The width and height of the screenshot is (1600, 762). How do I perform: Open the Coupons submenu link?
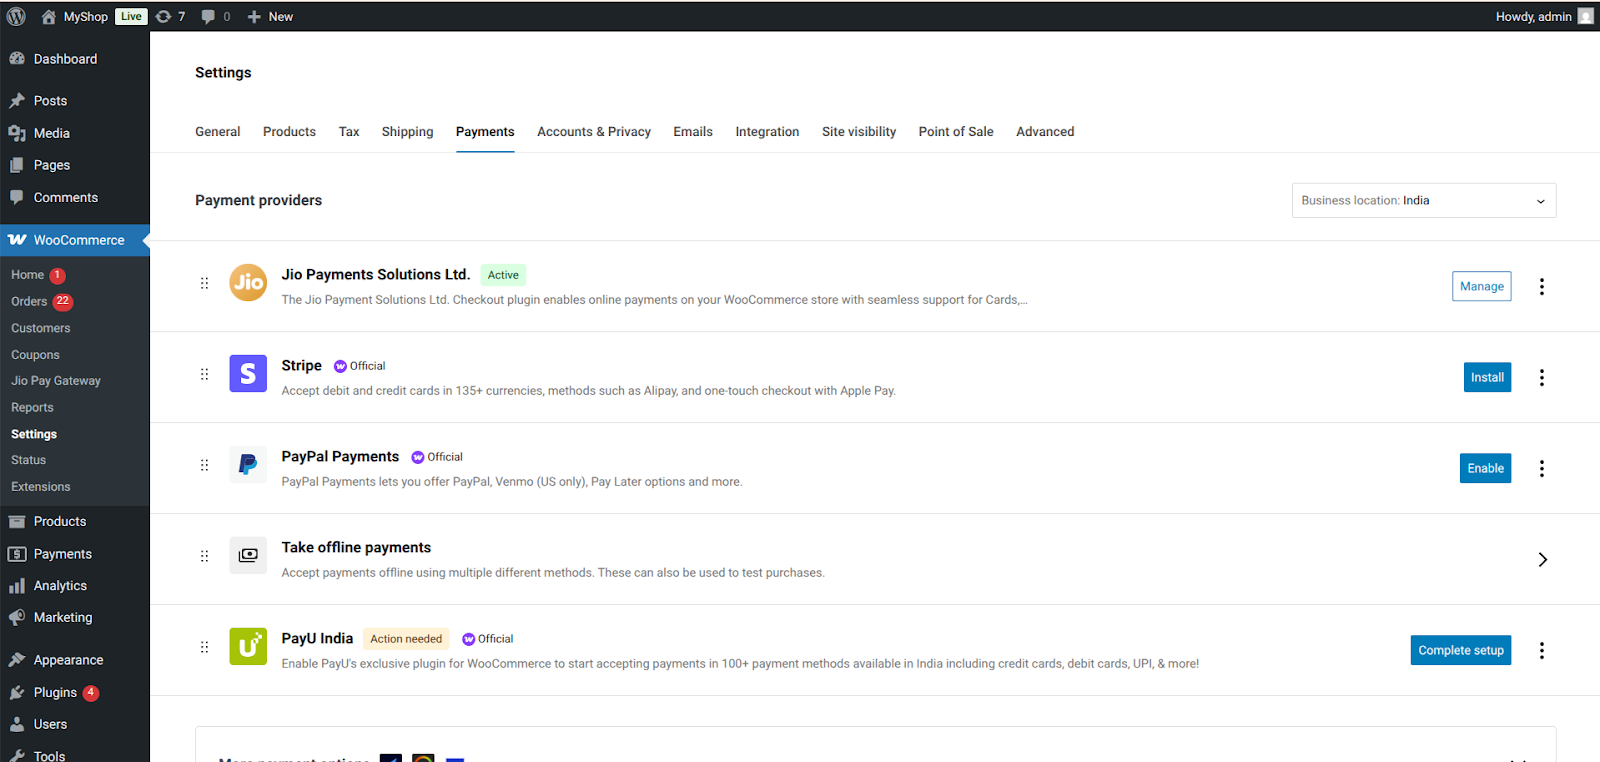(35, 355)
